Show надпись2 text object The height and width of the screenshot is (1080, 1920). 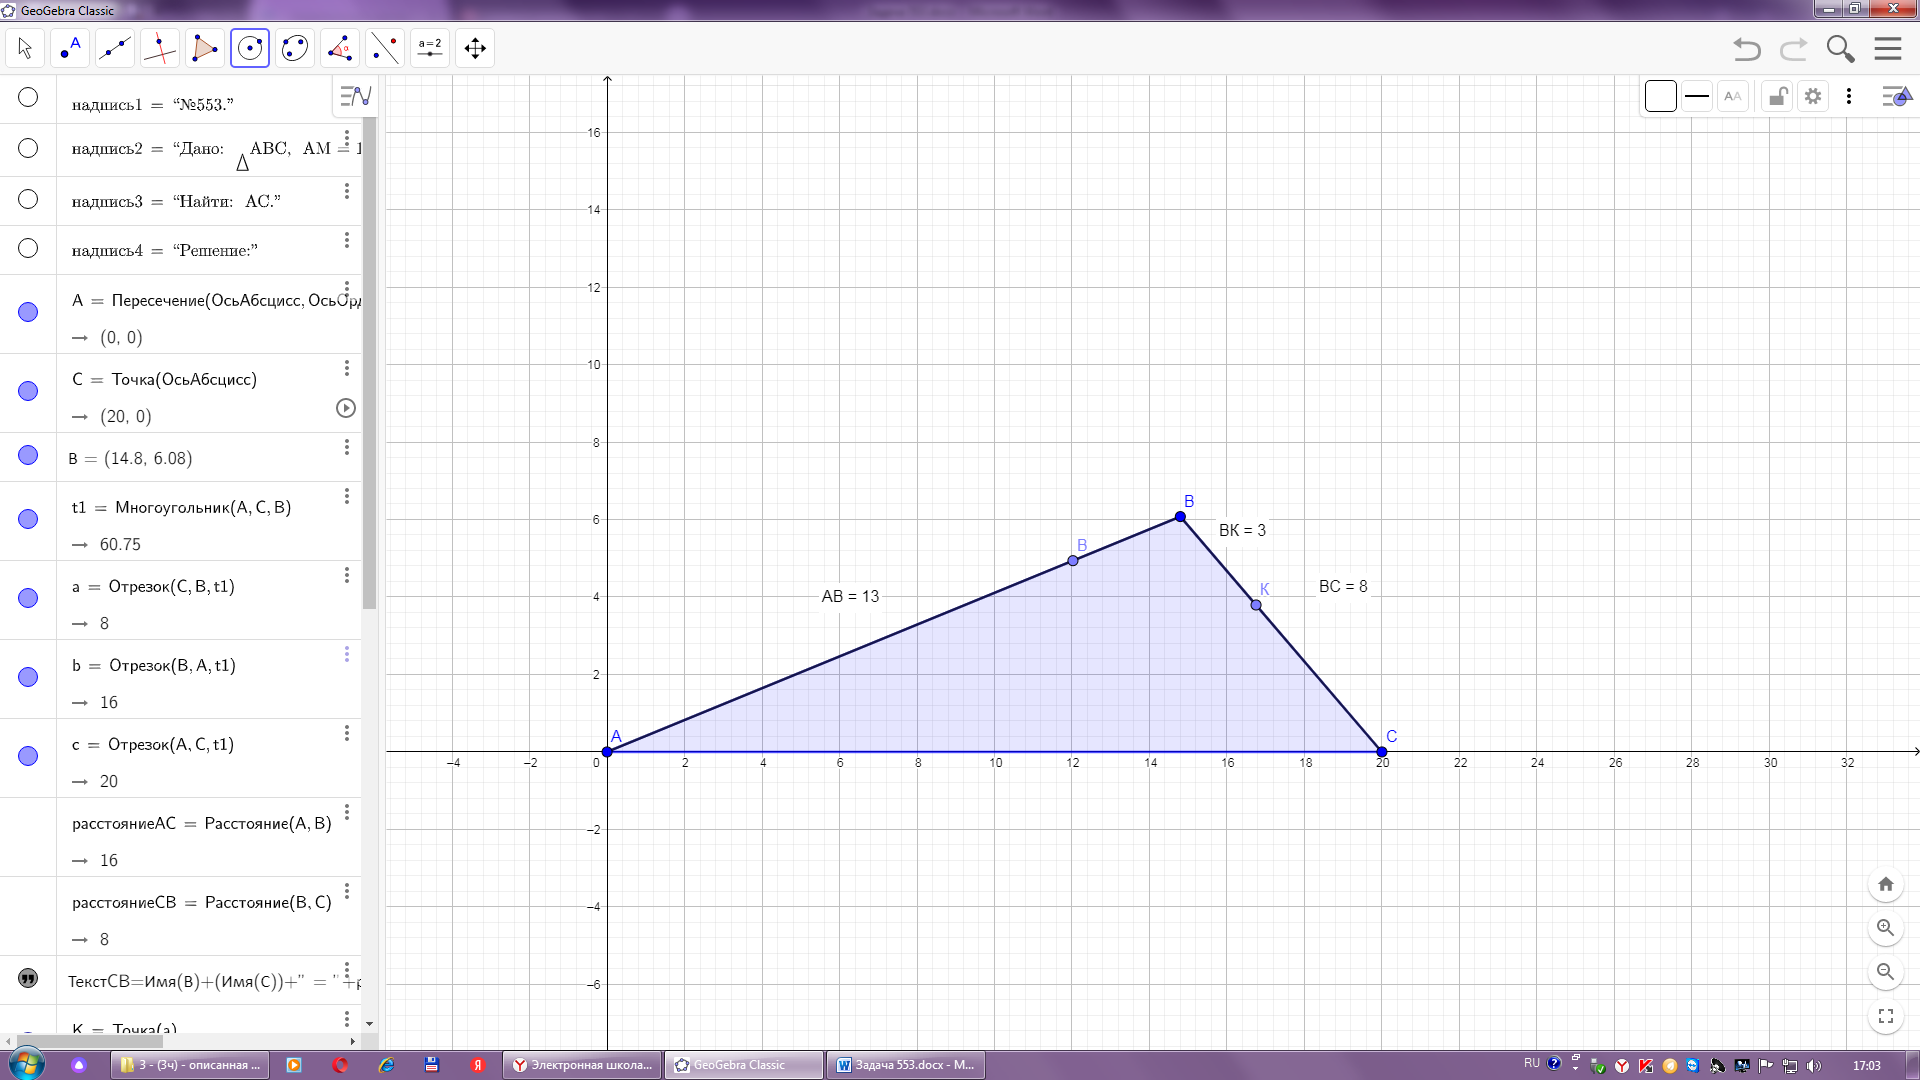(28, 148)
